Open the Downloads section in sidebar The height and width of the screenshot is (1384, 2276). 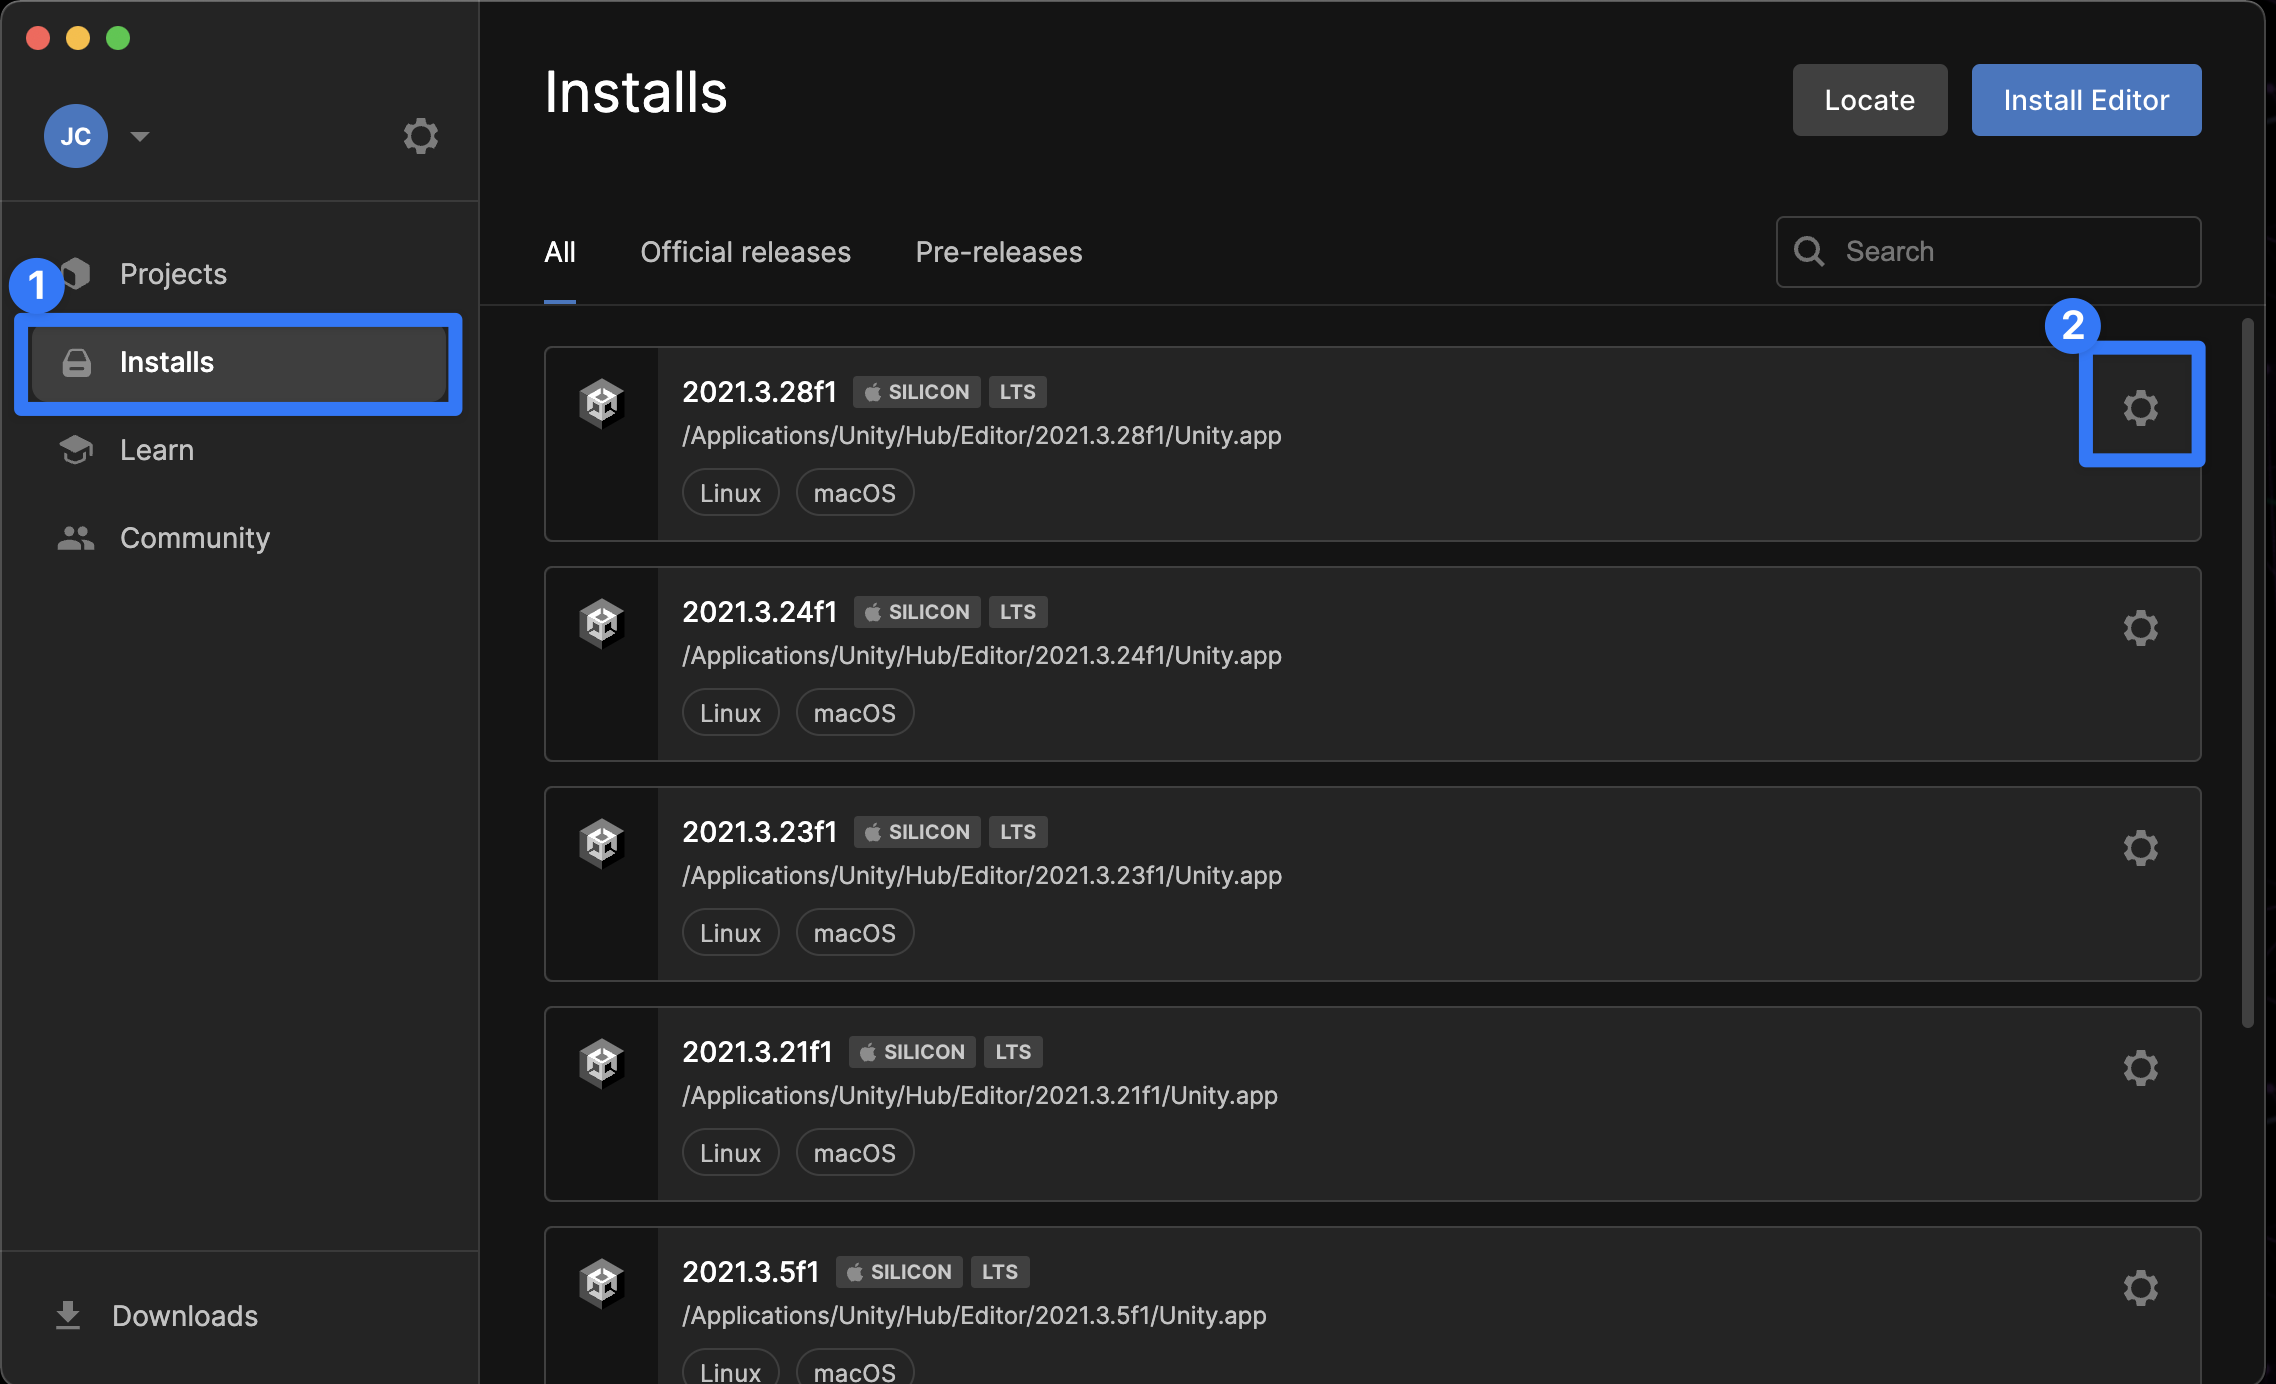coord(182,1312)
